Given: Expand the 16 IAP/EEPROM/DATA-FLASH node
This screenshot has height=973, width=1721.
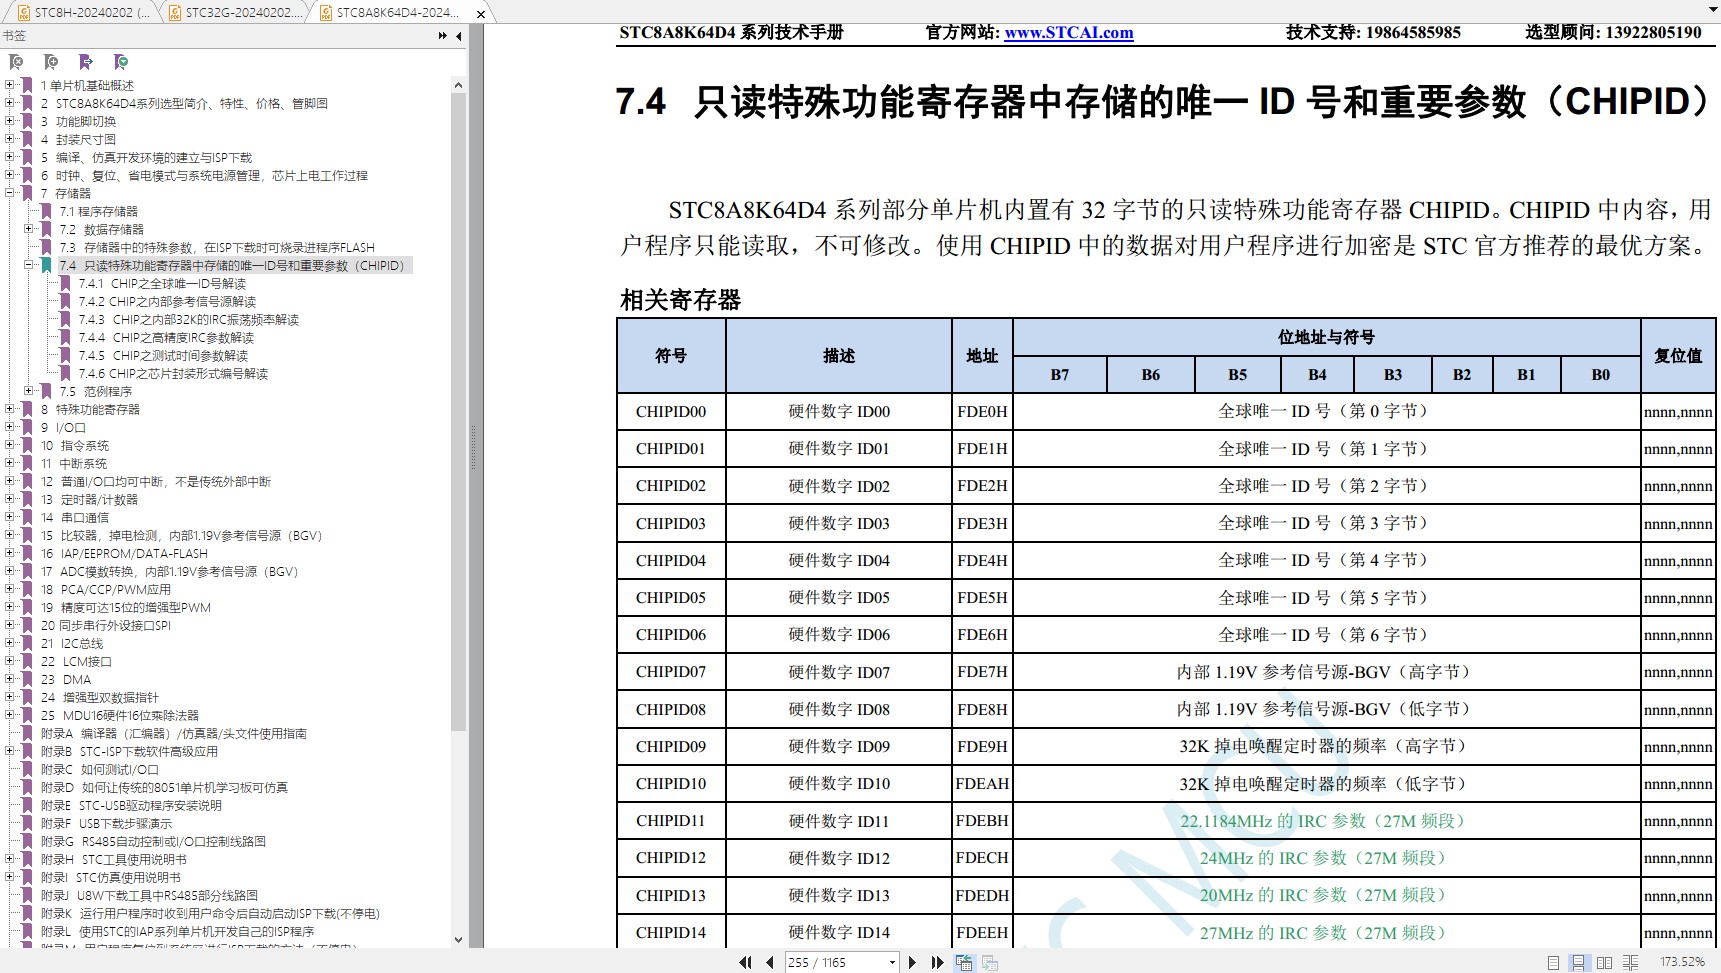Looking at the screenshot, I should [x=10, y=553].
